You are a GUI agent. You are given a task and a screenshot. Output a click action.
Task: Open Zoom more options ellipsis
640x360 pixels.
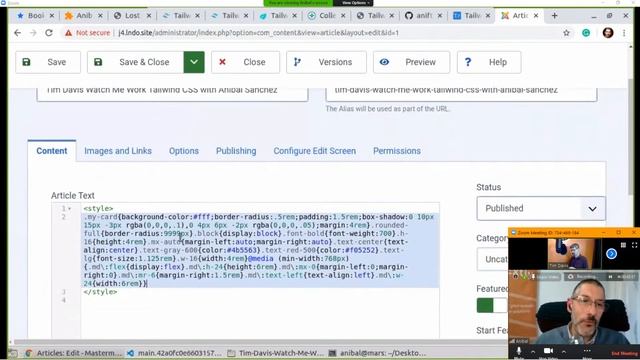click(x=587, y=351)
